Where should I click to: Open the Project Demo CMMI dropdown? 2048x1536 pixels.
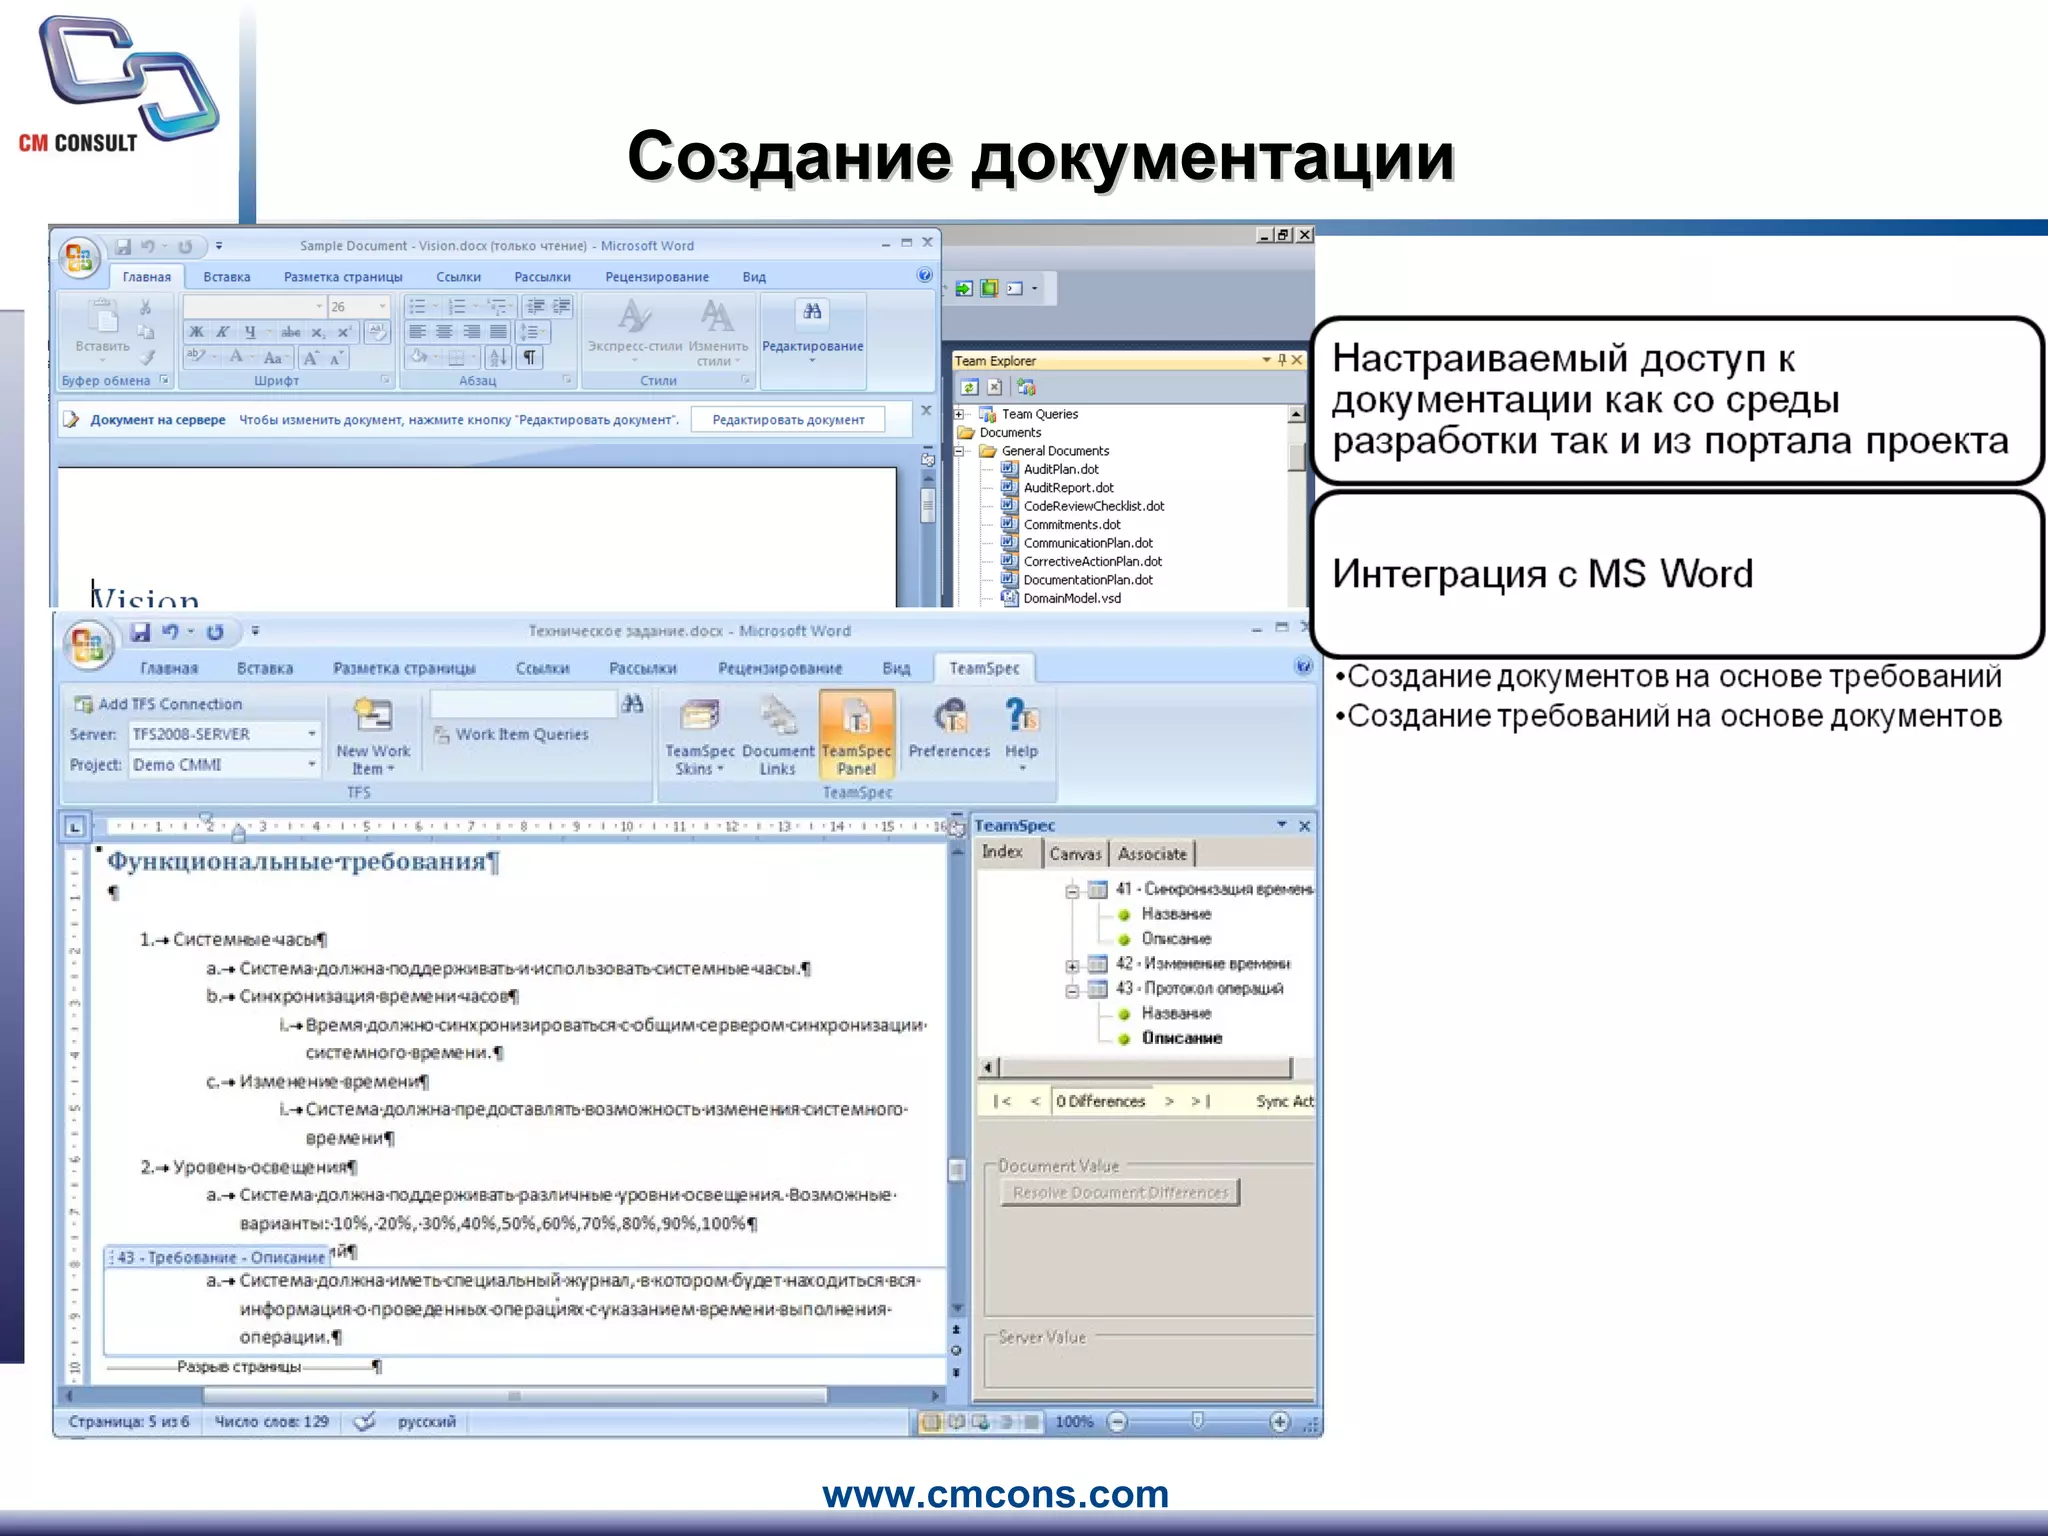click(x=312, y=764)
